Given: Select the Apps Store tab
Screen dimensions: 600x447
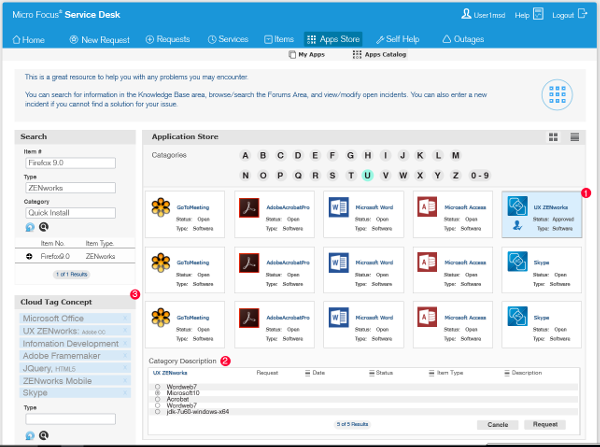Looking at the screenshot, I should coord(333,39).
